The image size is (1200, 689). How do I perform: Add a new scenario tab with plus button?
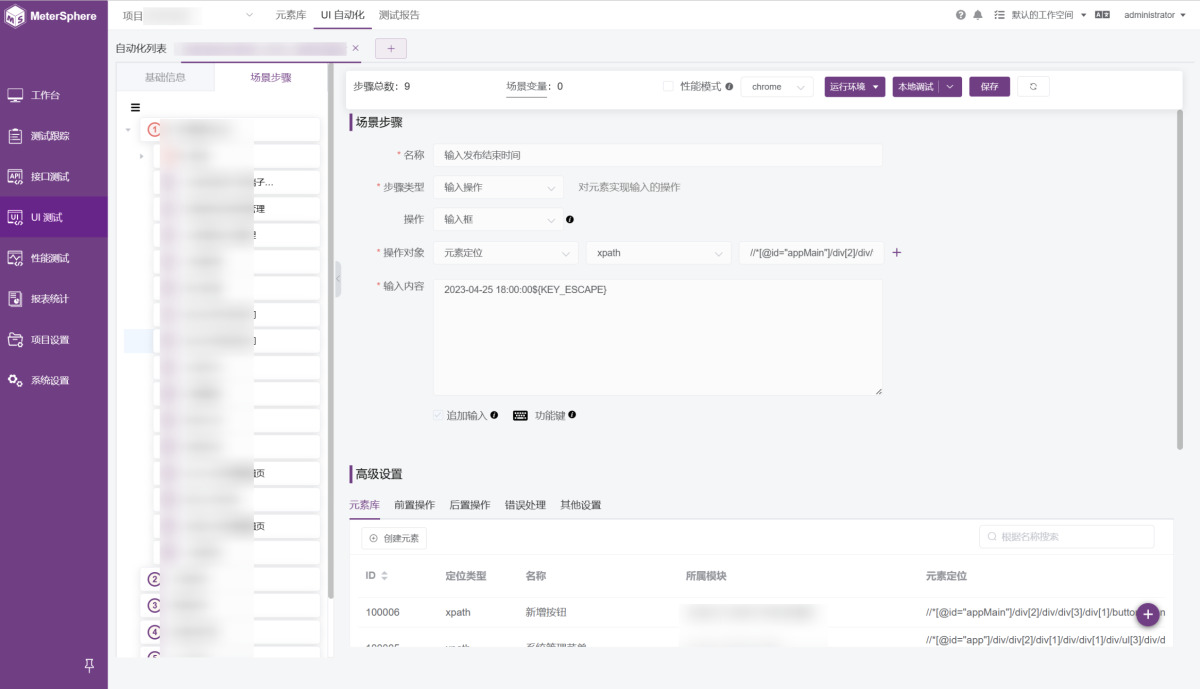click(x=391, y=48)
